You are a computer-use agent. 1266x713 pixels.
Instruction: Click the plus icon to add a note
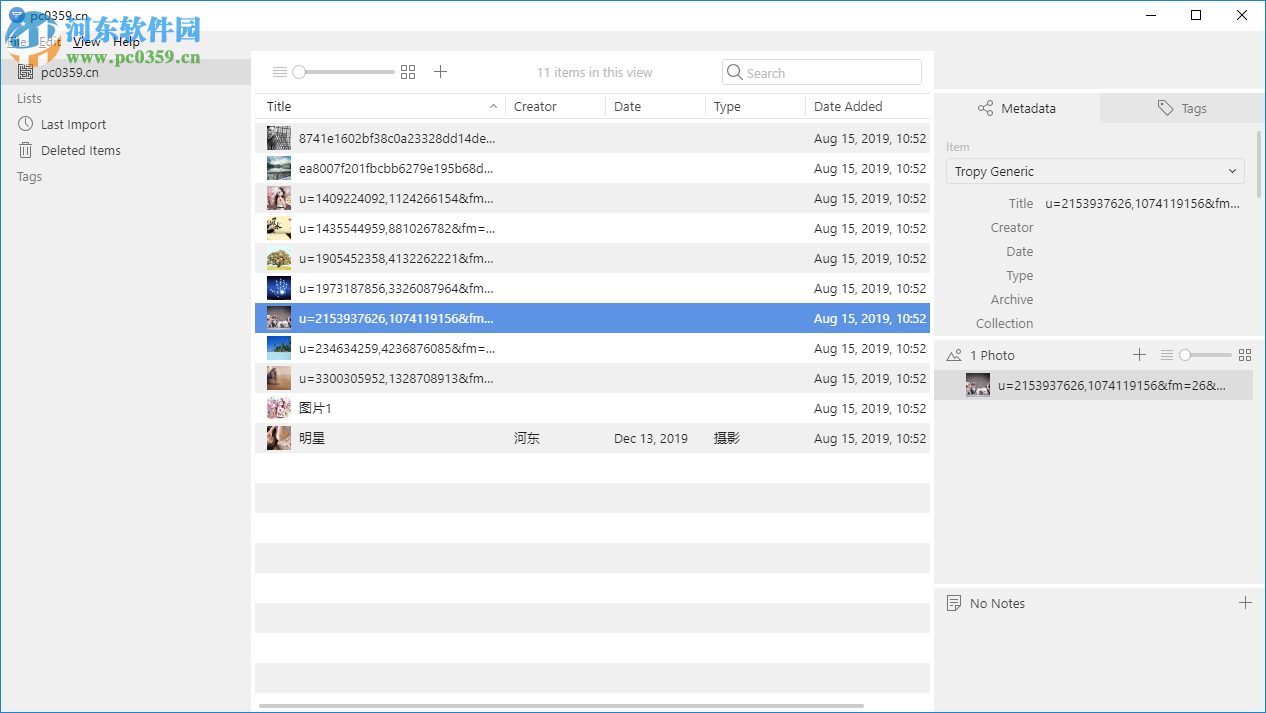tap(1245, 602)
